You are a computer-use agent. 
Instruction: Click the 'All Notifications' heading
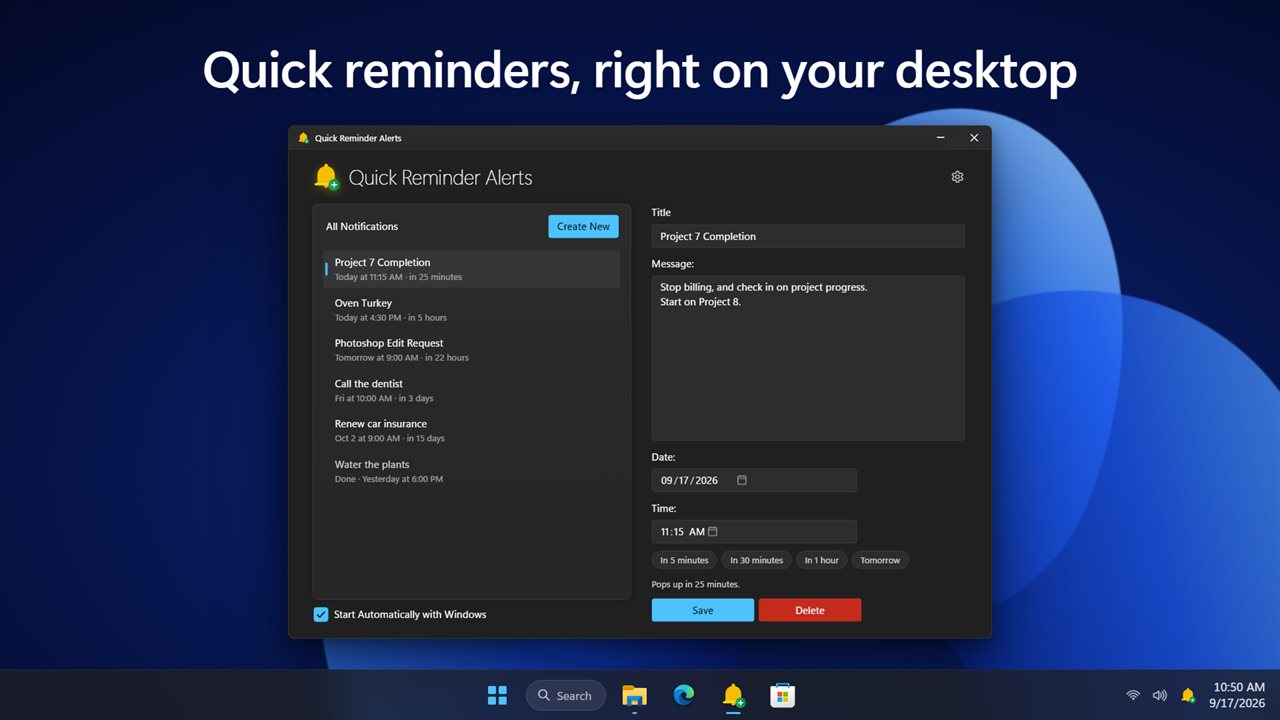click(362, 227)
